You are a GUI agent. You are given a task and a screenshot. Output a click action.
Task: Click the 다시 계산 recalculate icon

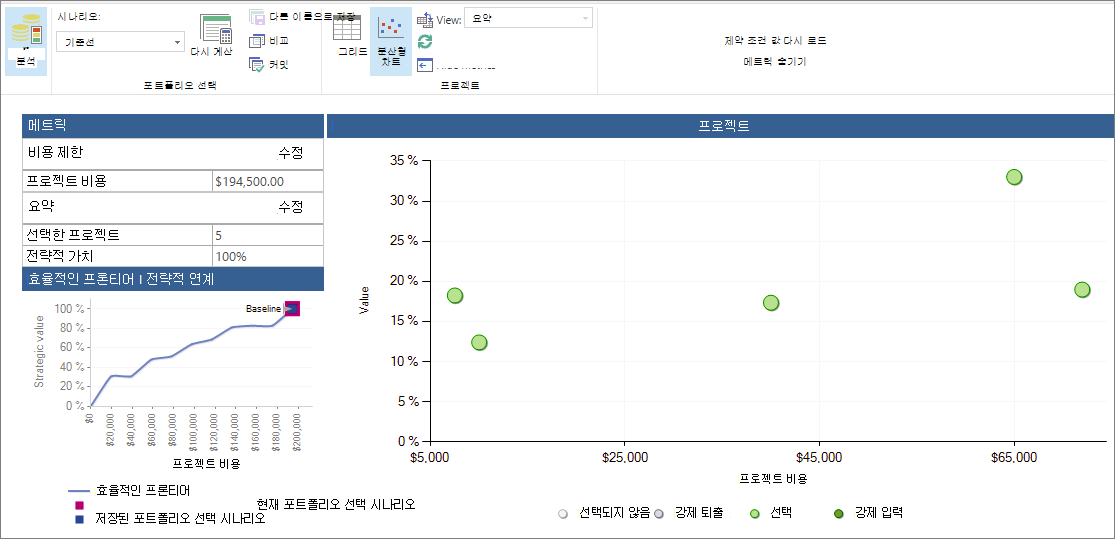coord(216,29)
